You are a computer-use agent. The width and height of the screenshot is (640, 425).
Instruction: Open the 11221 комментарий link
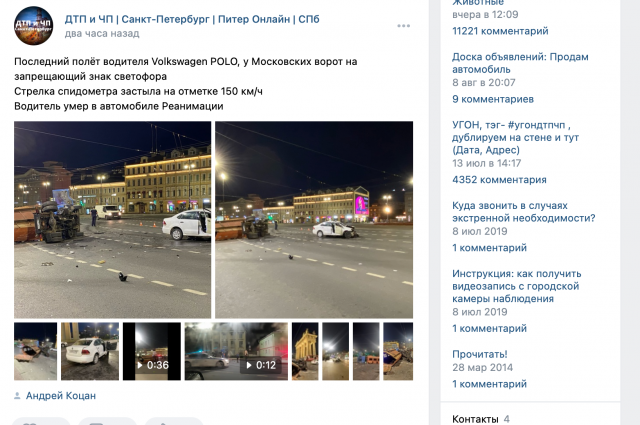(500, 31)
